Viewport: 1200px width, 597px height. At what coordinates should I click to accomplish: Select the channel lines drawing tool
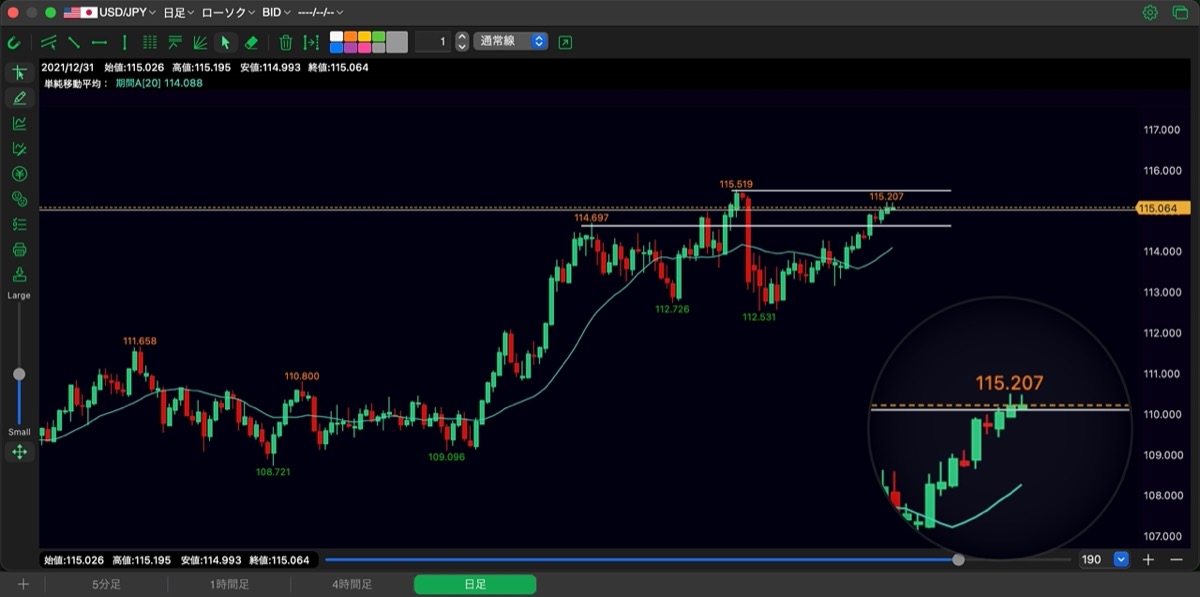pos(48,42)
